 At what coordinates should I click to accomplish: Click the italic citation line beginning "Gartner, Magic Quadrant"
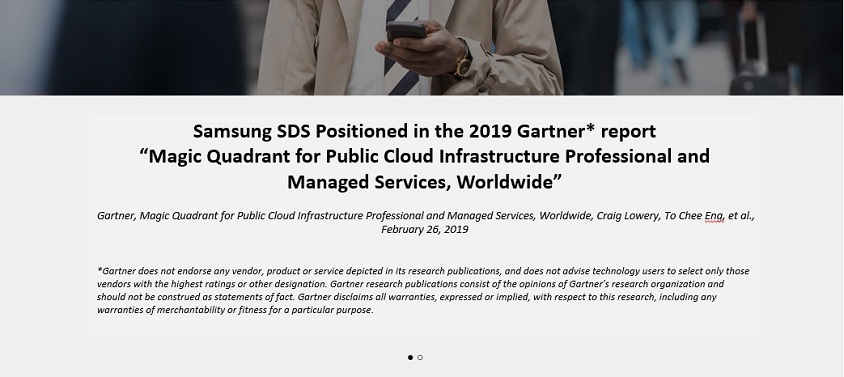coord(426,216)
